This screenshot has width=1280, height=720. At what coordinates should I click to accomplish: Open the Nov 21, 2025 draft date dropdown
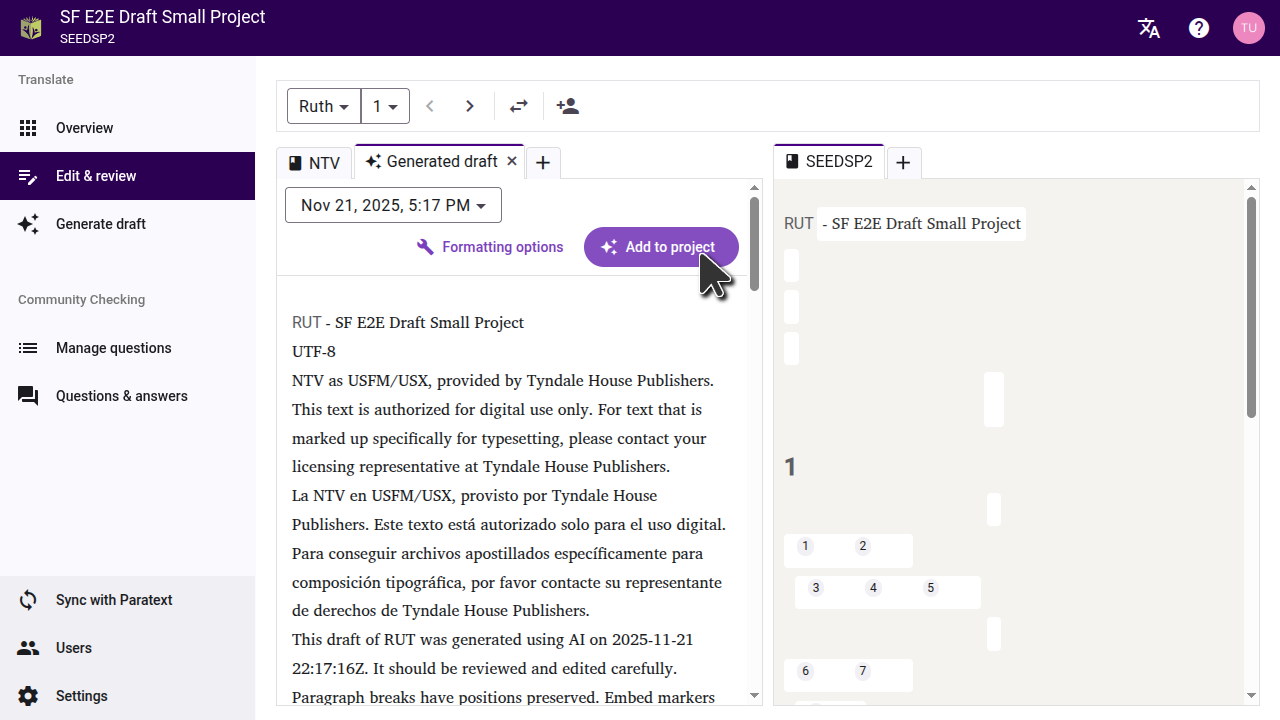tap(393, 205)
